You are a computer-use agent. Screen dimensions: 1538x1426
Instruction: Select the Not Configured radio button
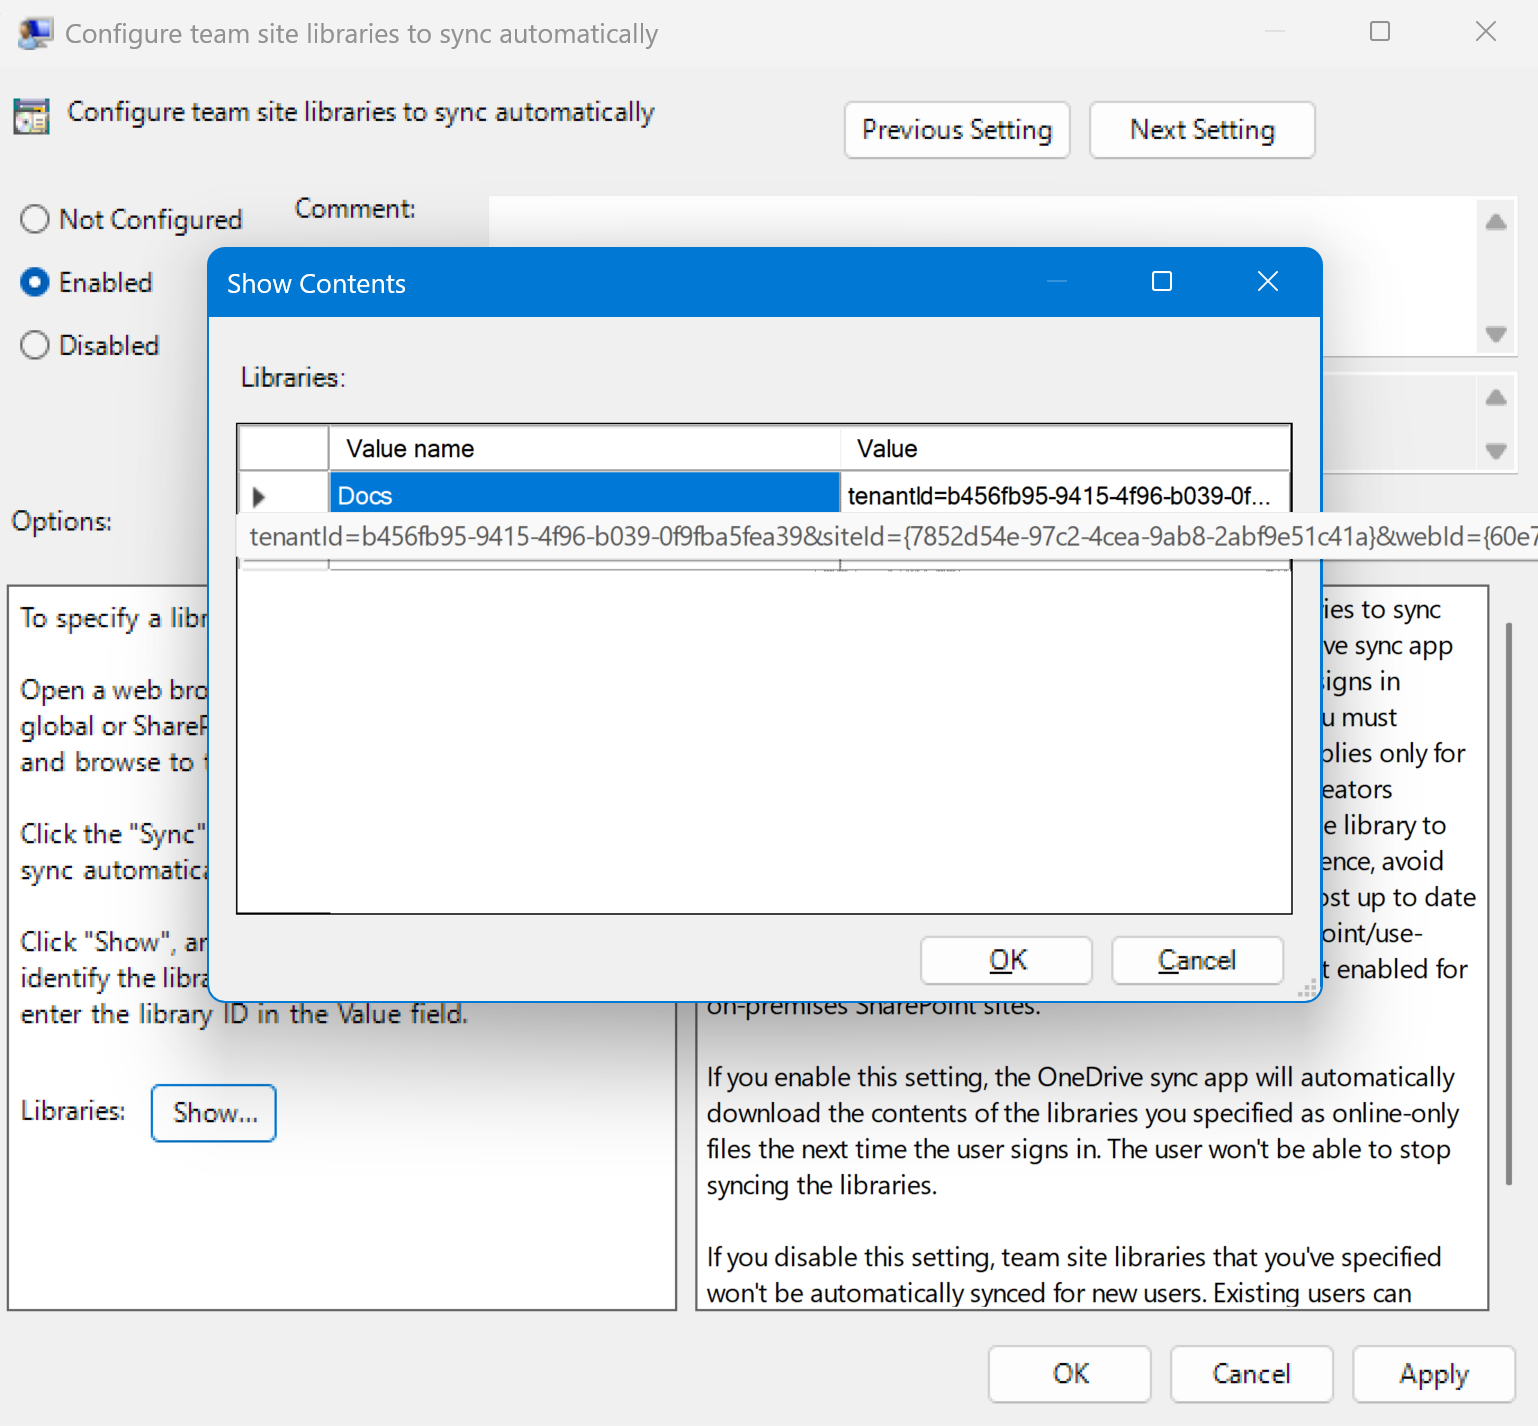35,219
